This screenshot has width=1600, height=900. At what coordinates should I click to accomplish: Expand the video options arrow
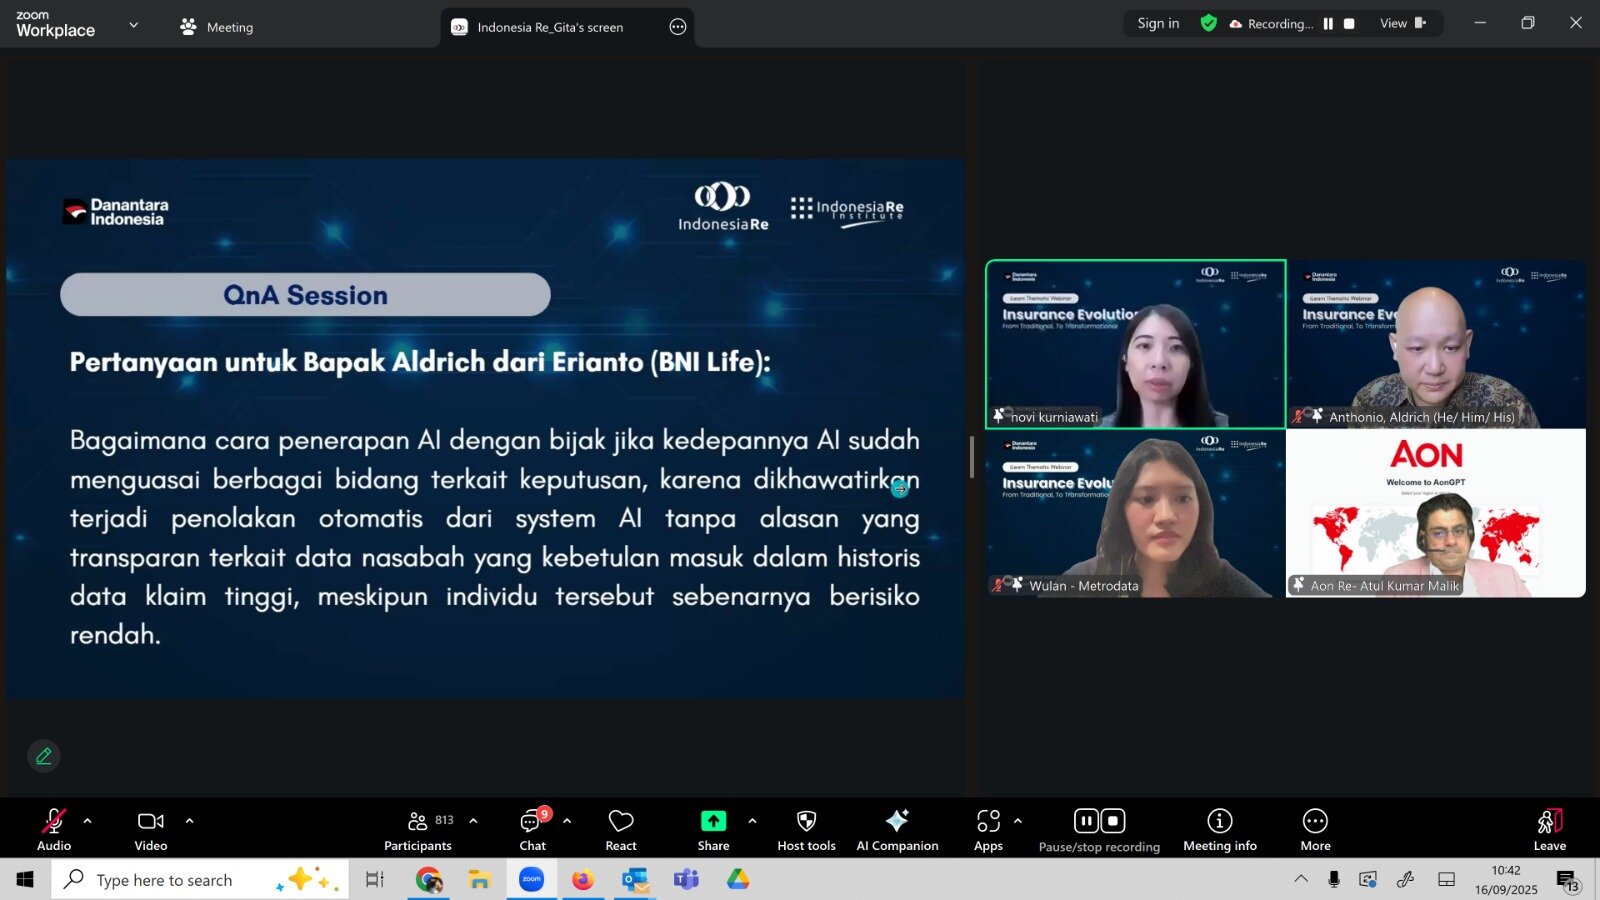click(189, 821)
